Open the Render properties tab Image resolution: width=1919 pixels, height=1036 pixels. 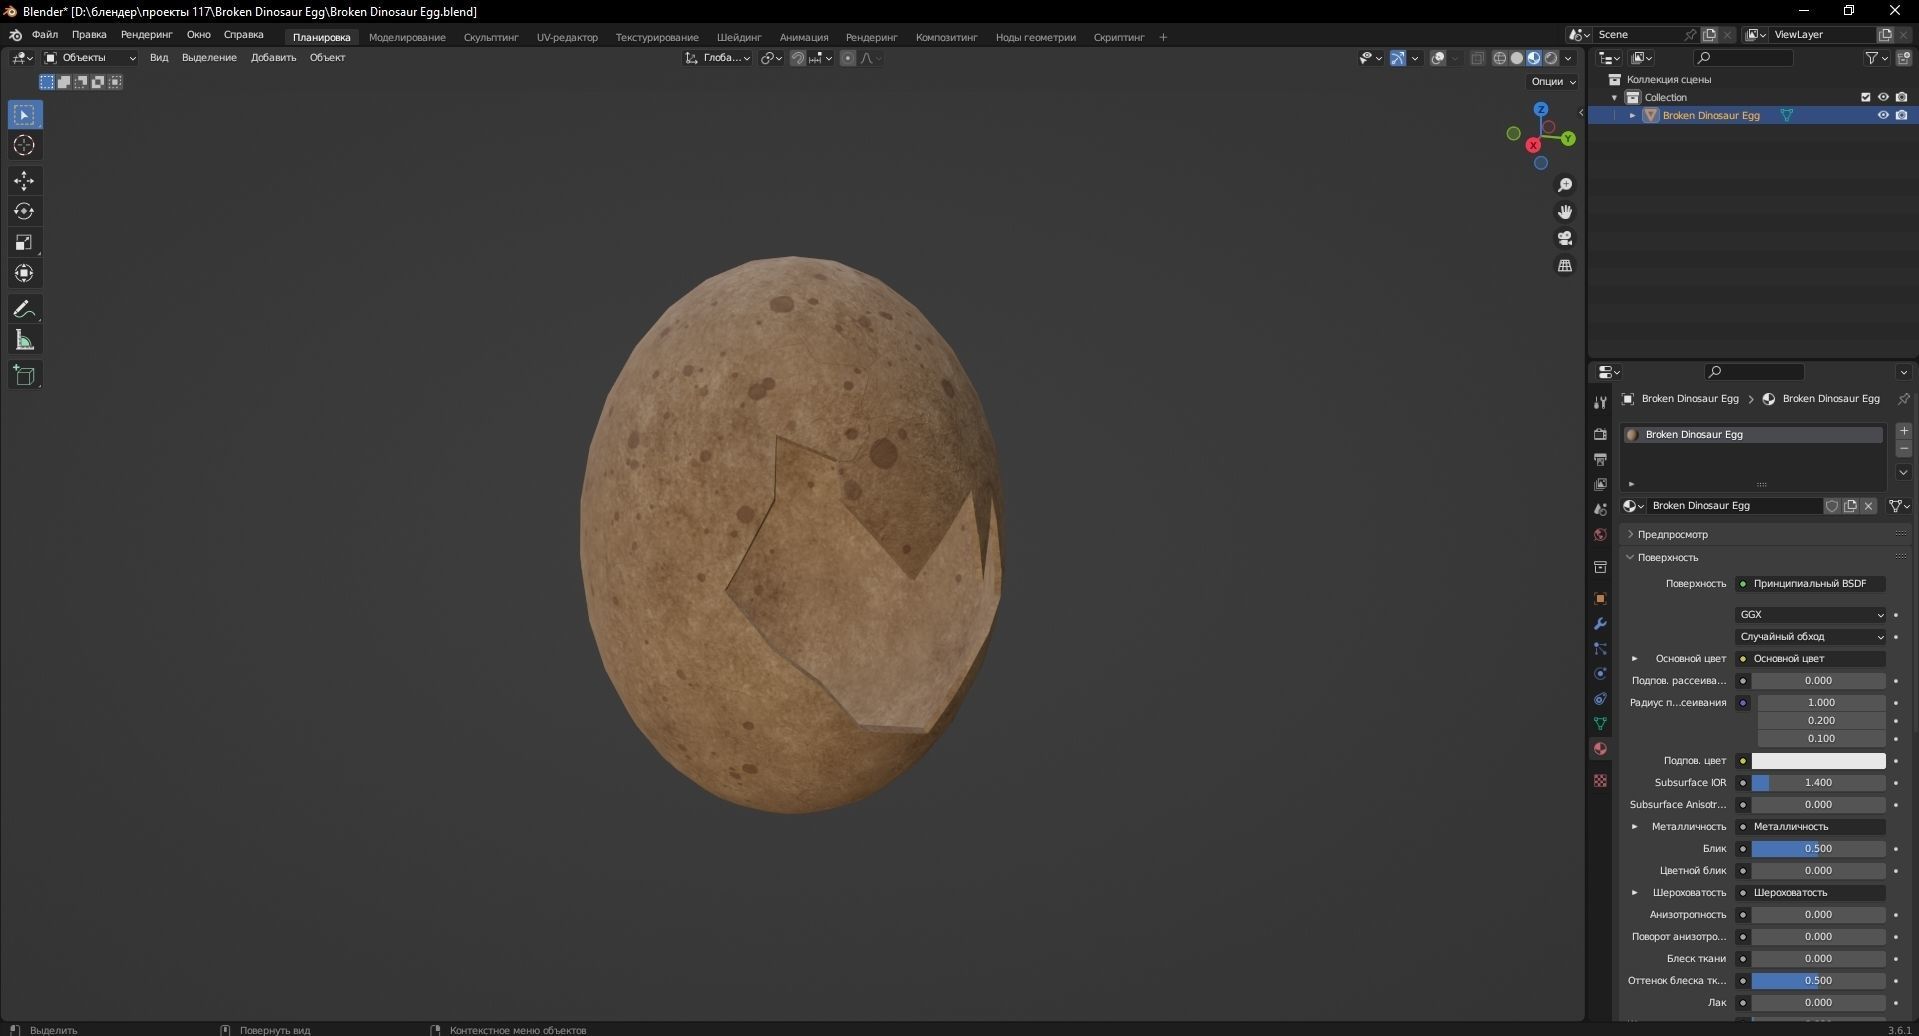1600,434
